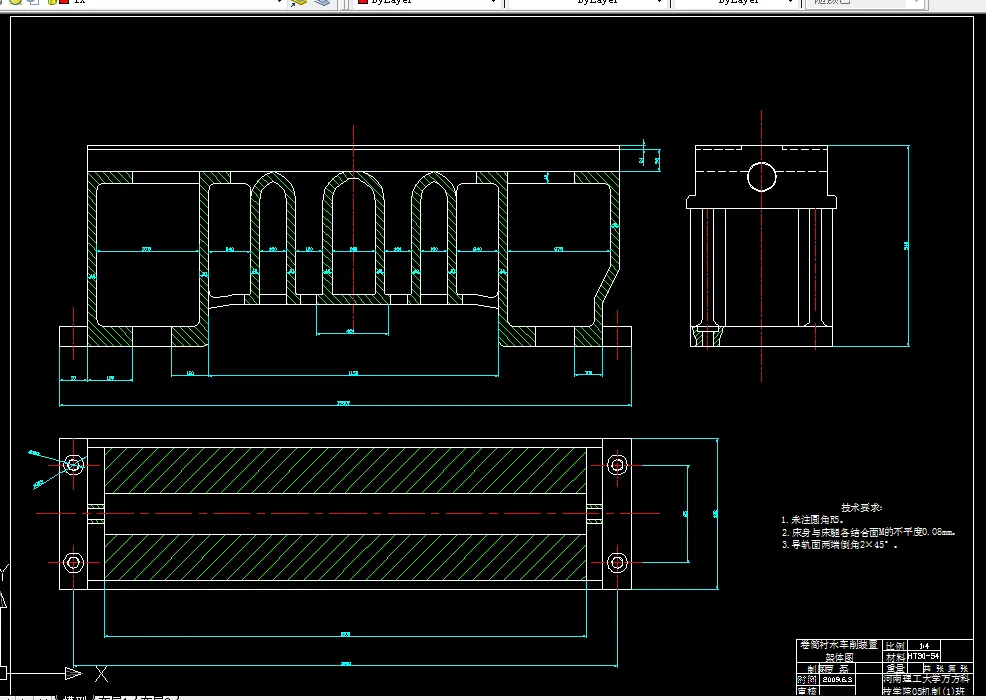Click the text 河南理工大学万方科 in the title block
The height and width of the screenshot is (700, 986).
tap(926, 680)
